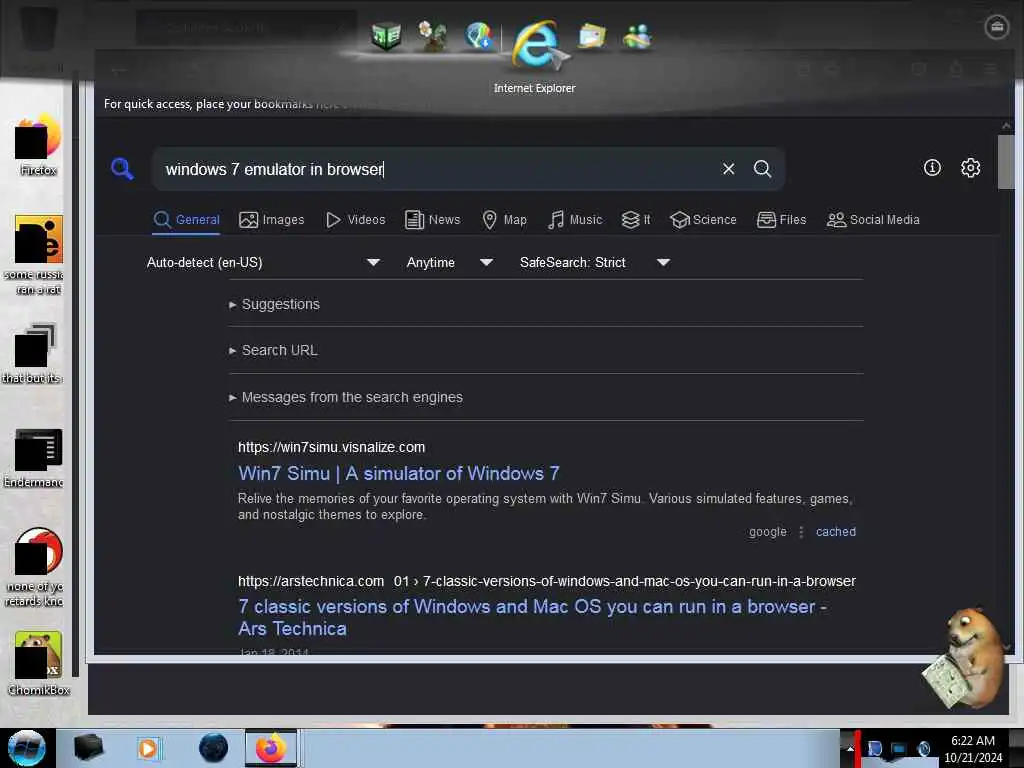Switch to the Images search tab
The height and width of the screenshot is (768, 1024).
272,219
